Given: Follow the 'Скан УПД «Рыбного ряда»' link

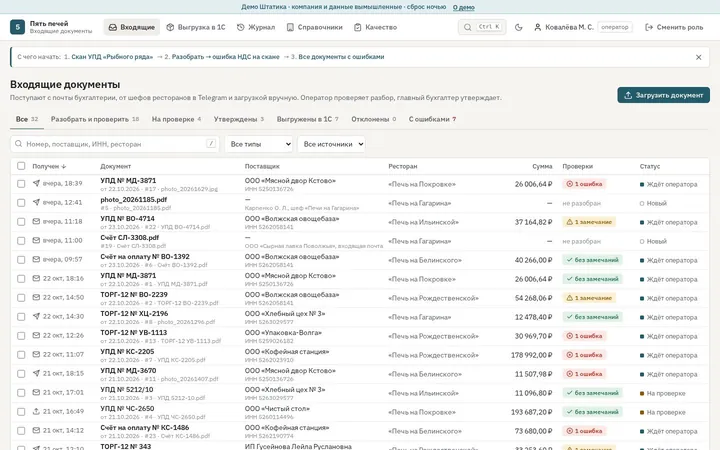Looking at the screenshot, I should [x=112, y=57].
